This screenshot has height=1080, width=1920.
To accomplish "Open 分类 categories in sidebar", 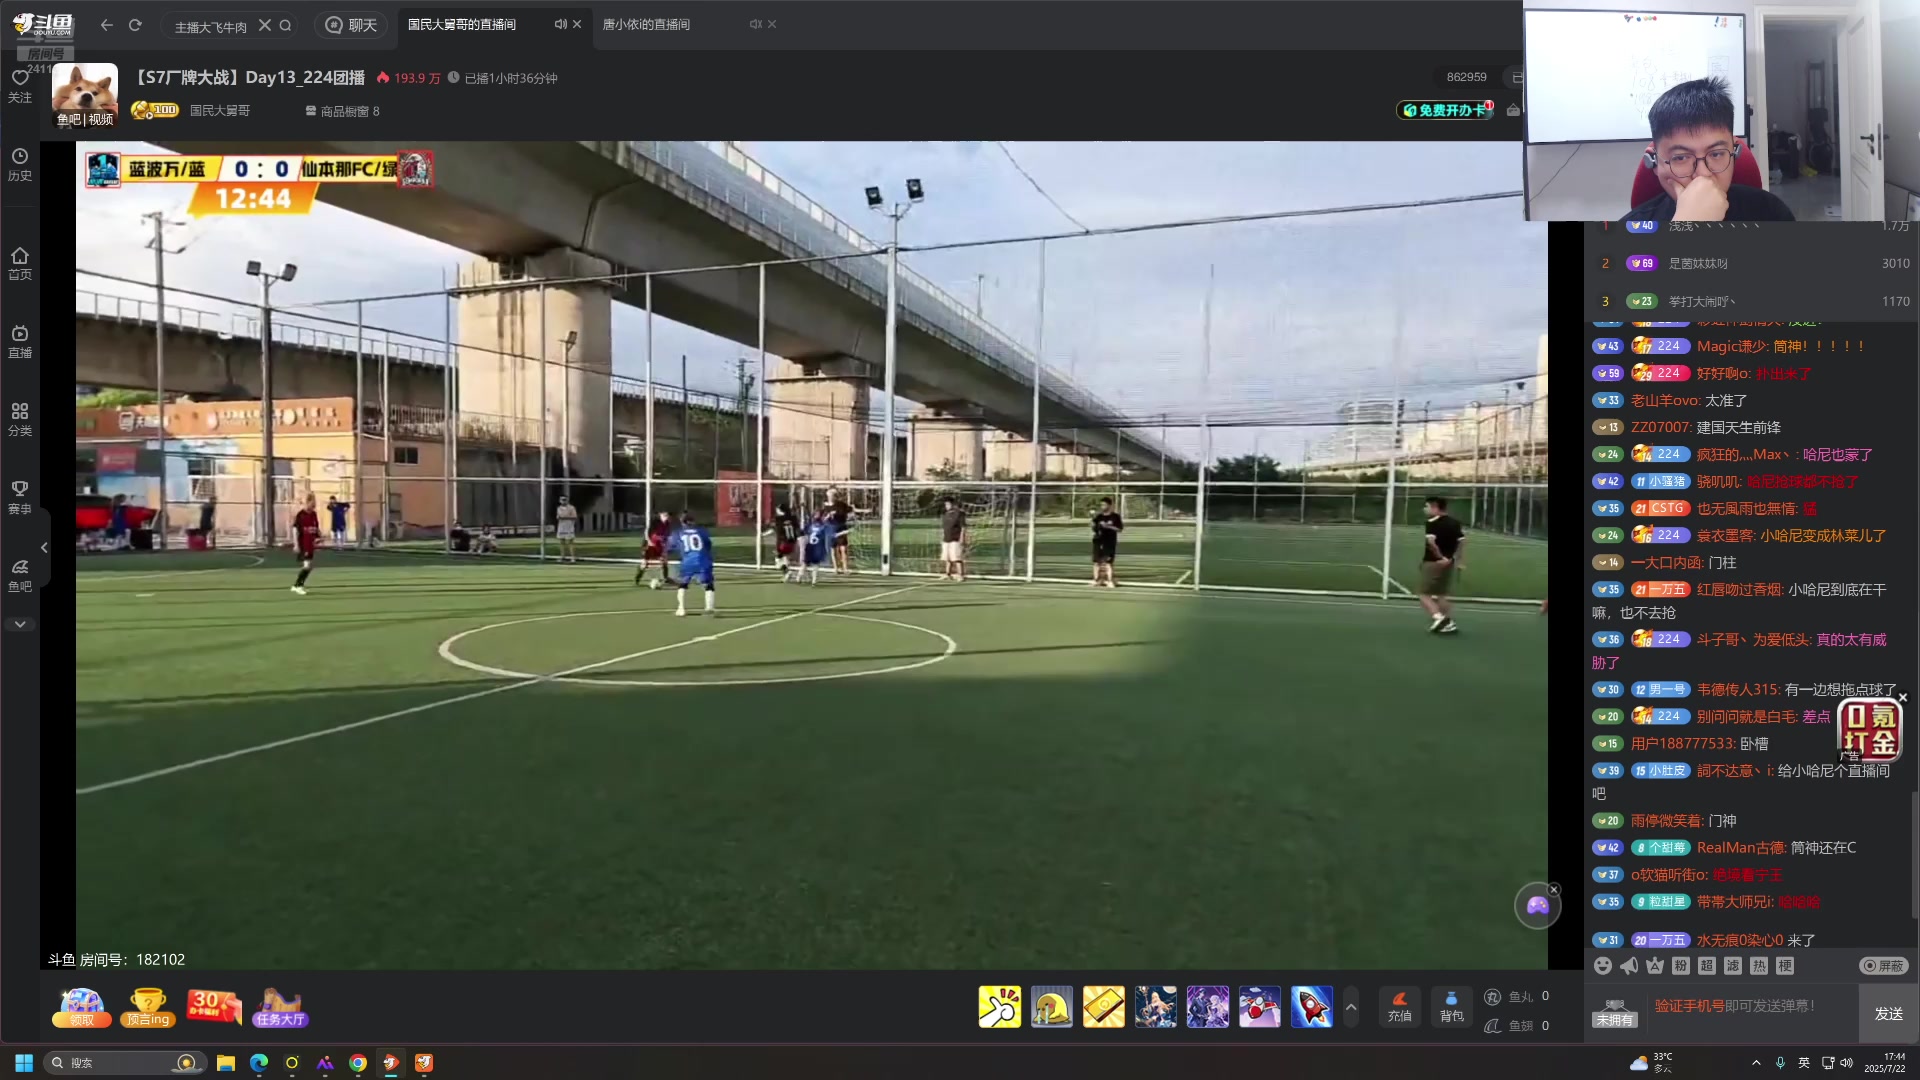I will pos(20,420).
